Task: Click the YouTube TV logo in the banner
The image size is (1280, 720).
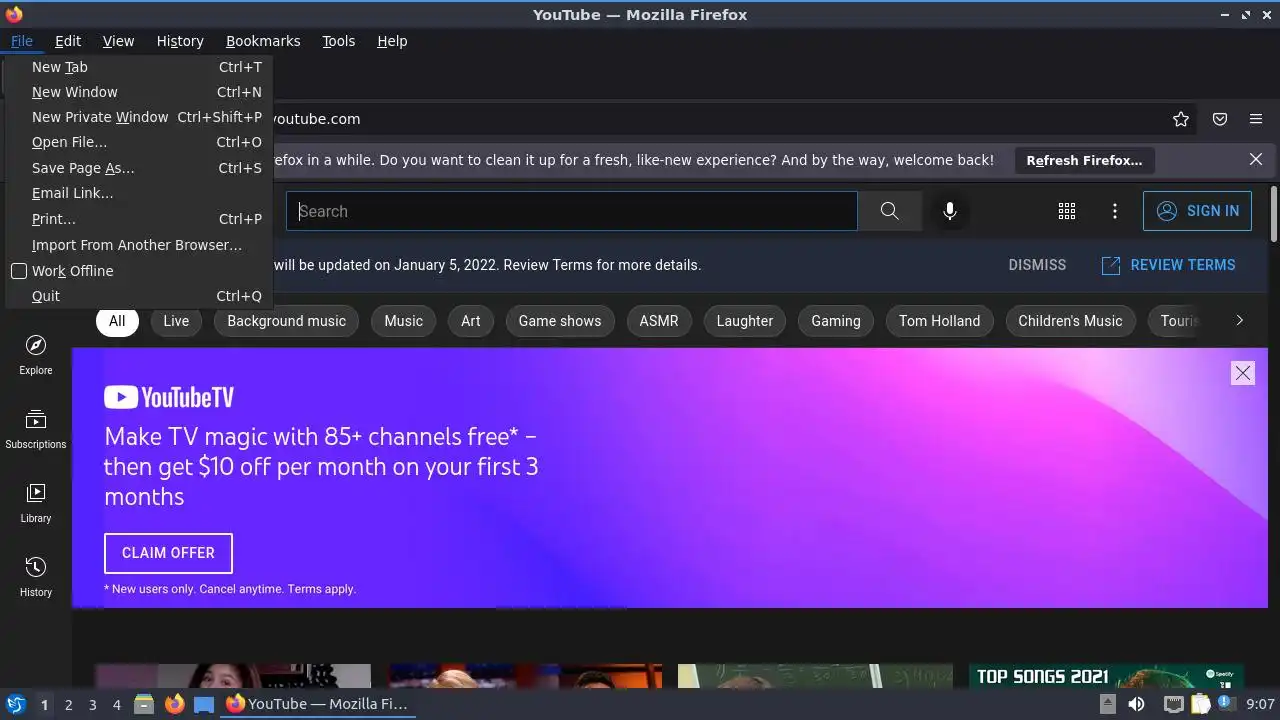Action: tap(169, 397)
